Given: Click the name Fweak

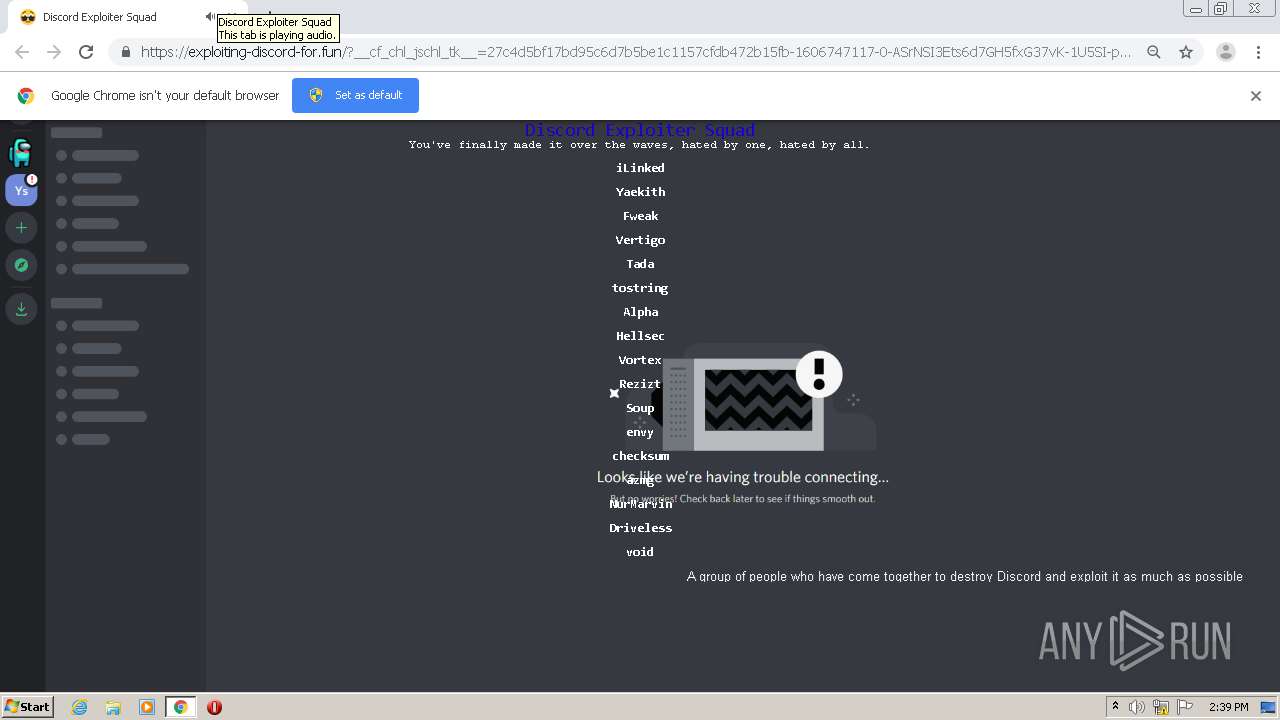Looking at the screenshot, I should [640, 216].
